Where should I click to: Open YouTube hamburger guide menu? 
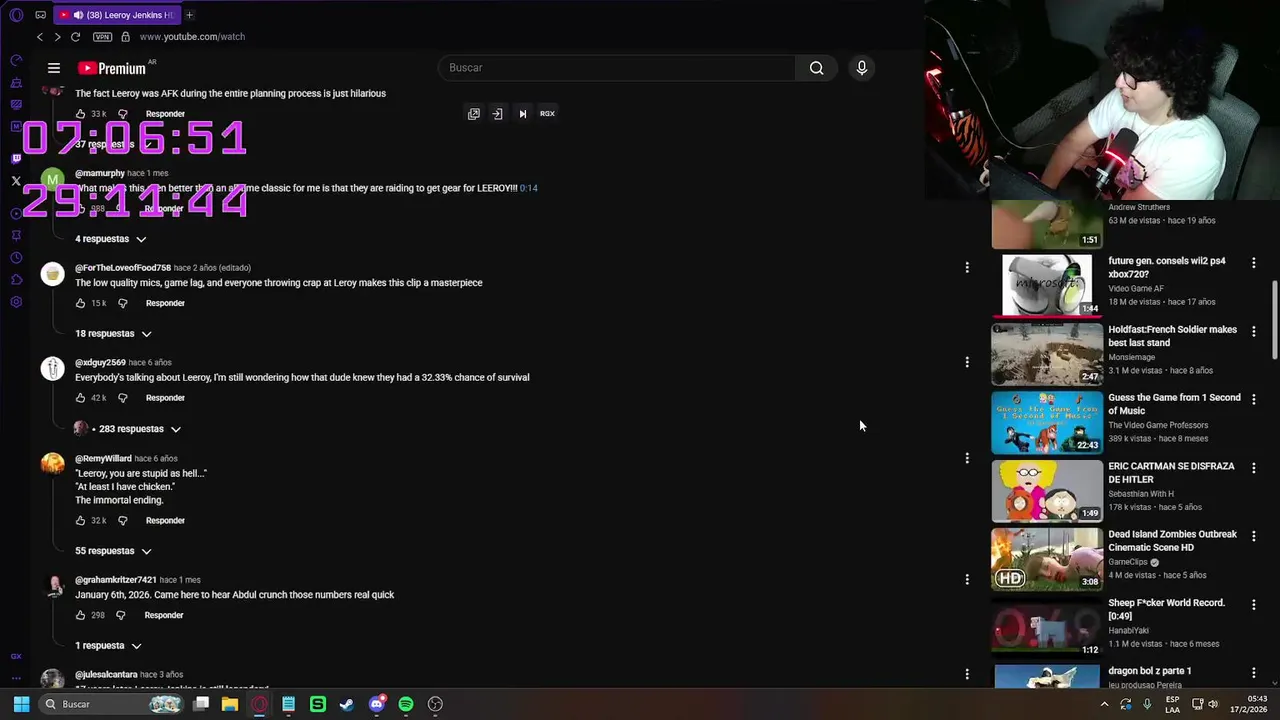pyautogui.click(x=54, y=68)
